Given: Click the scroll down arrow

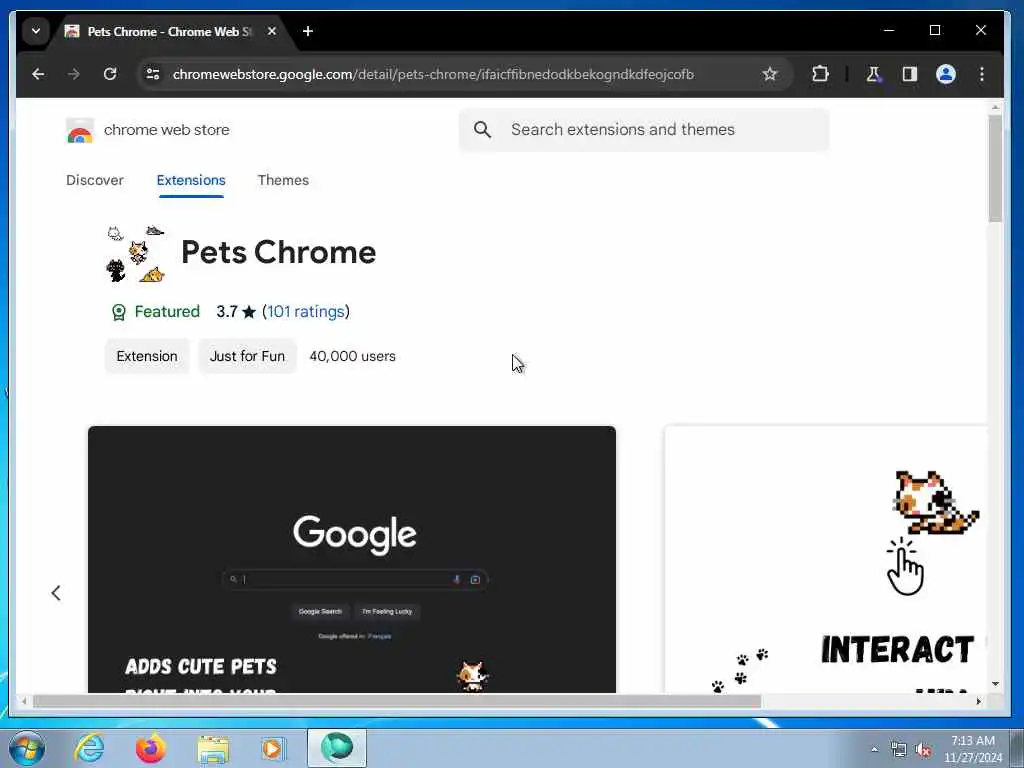Looking at the screenshot, I should tap(995, 684).
